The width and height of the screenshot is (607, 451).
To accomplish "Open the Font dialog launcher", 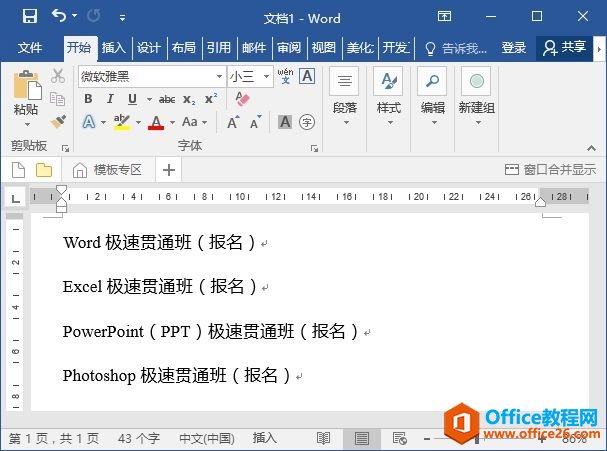I will 314,149.
